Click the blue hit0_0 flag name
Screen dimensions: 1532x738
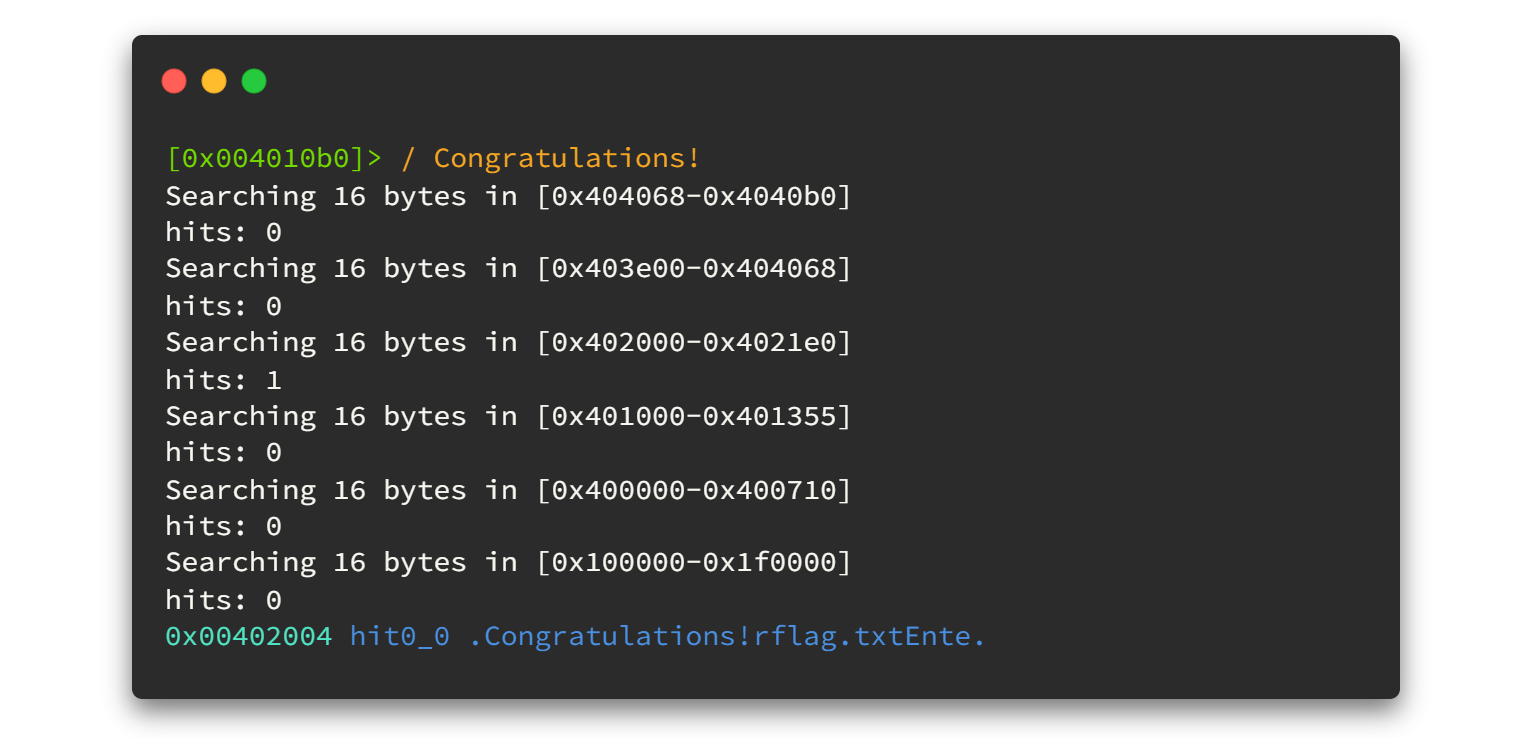coord(399,637)
